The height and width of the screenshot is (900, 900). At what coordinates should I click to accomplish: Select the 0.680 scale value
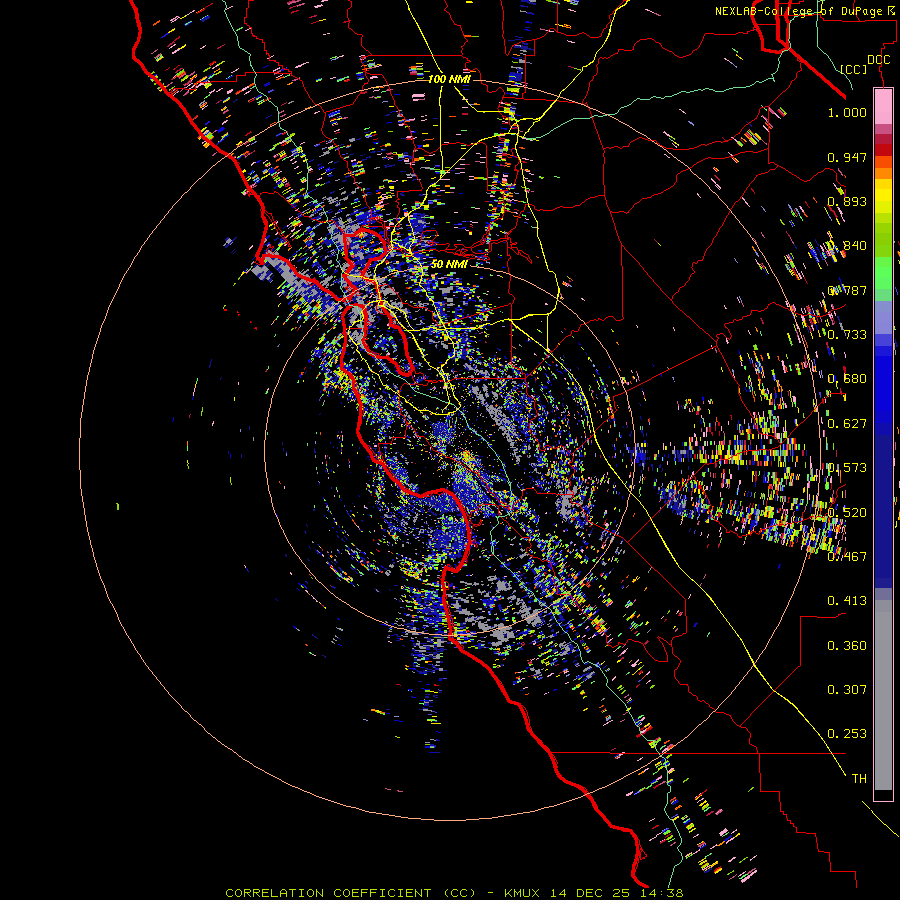click(847, 379)
